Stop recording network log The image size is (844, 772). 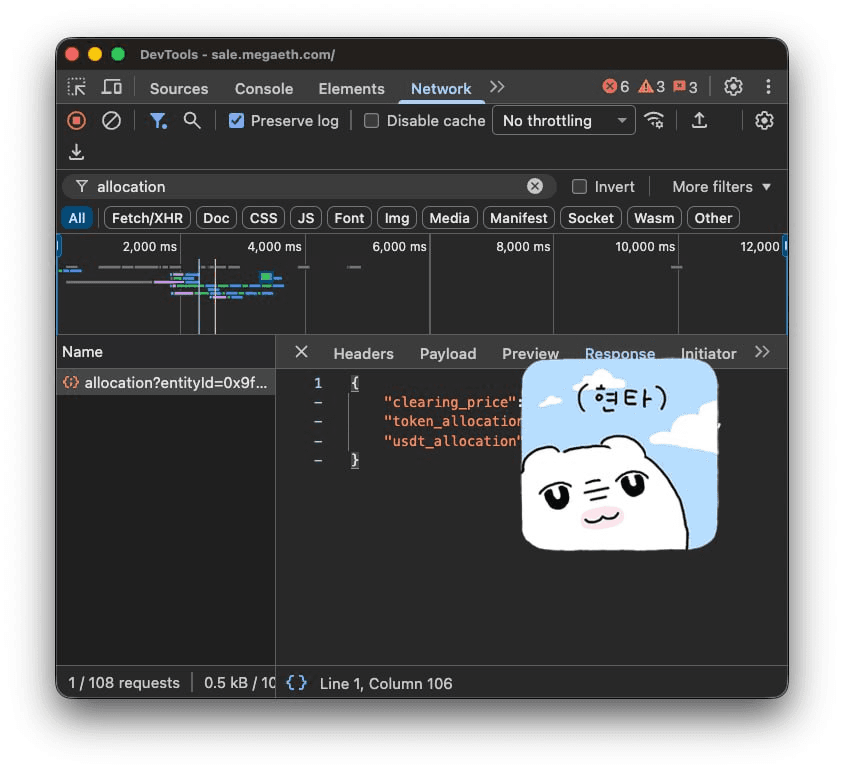pos(76,120)
